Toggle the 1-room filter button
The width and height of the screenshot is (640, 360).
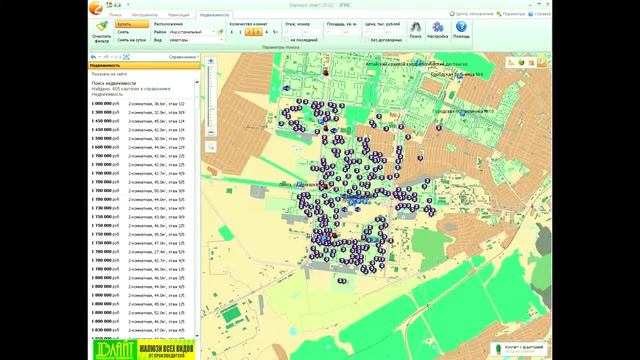240,32
